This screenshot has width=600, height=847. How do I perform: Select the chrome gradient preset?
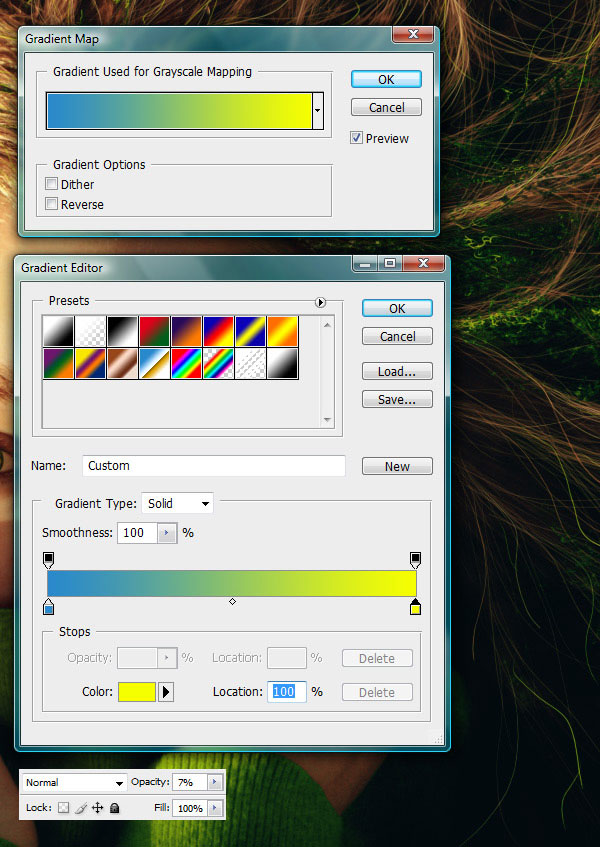154,364
